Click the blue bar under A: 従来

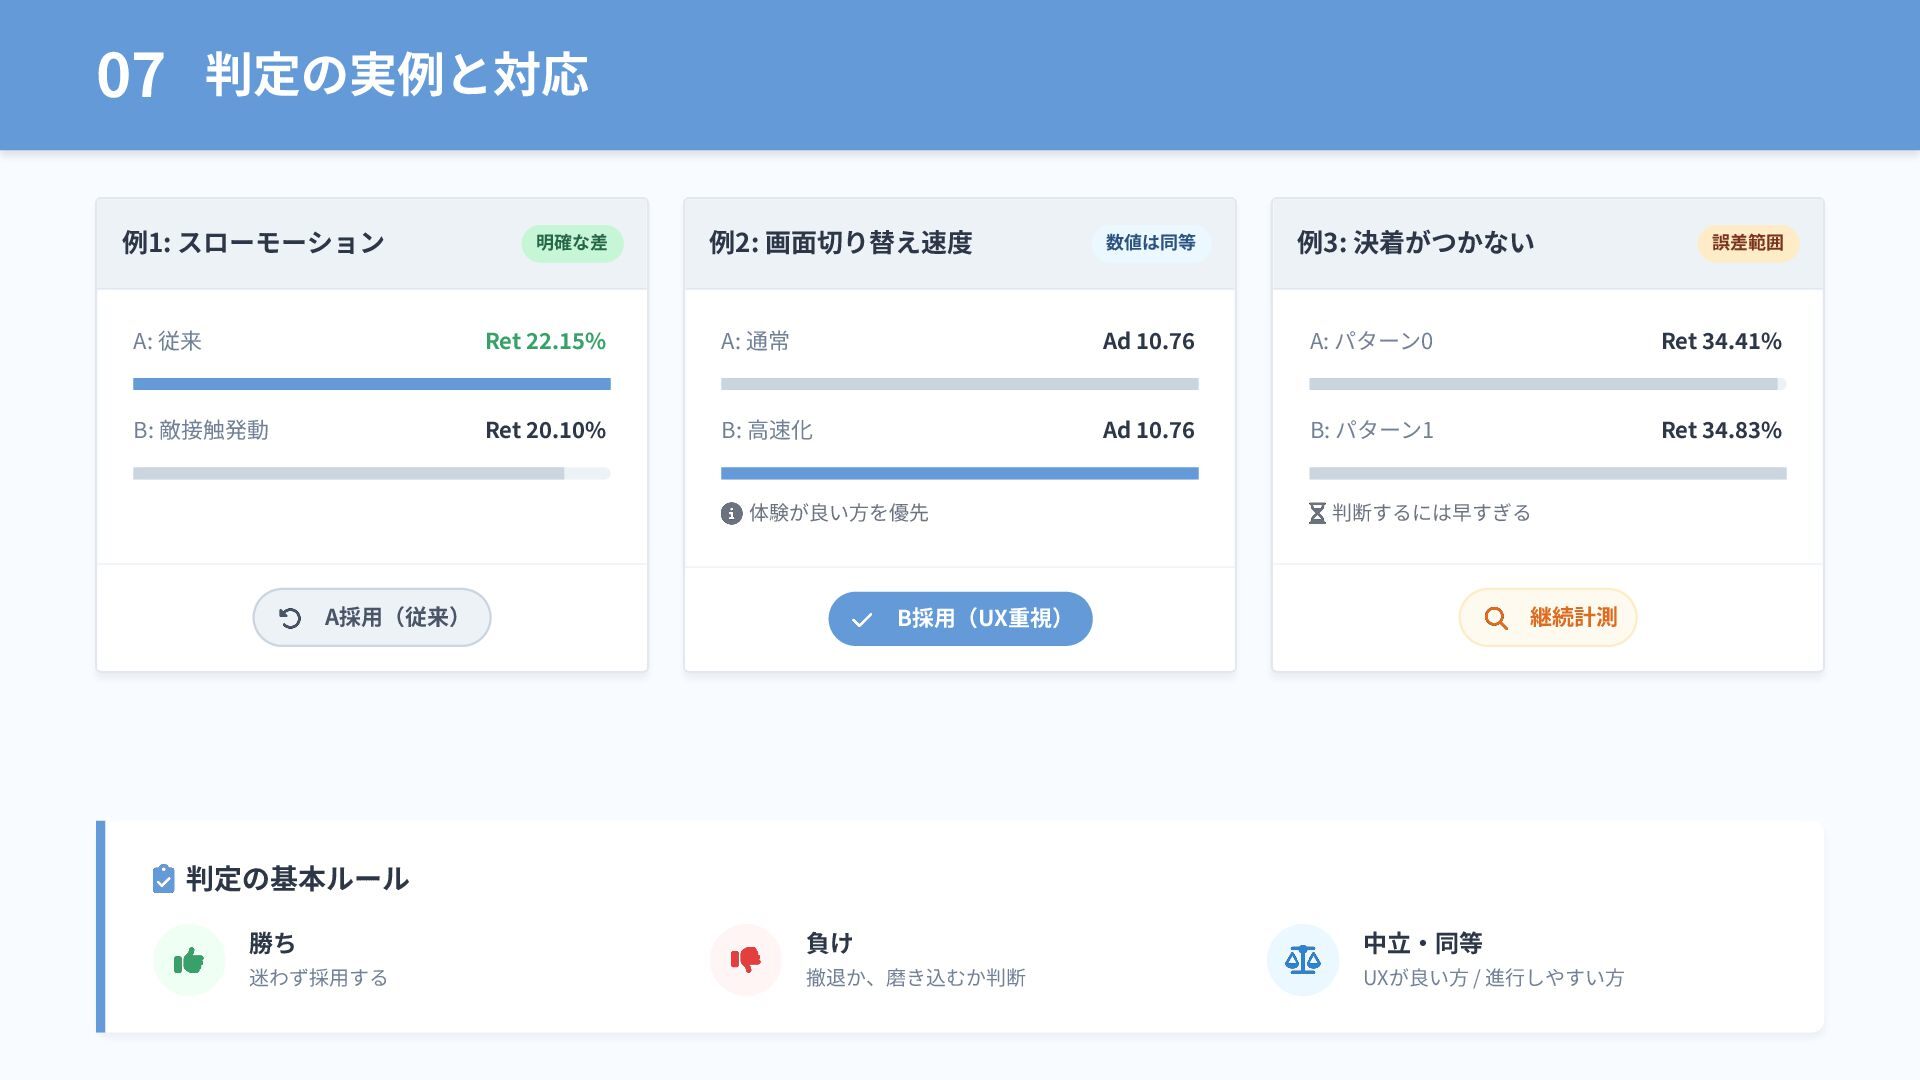pos(372,384)
